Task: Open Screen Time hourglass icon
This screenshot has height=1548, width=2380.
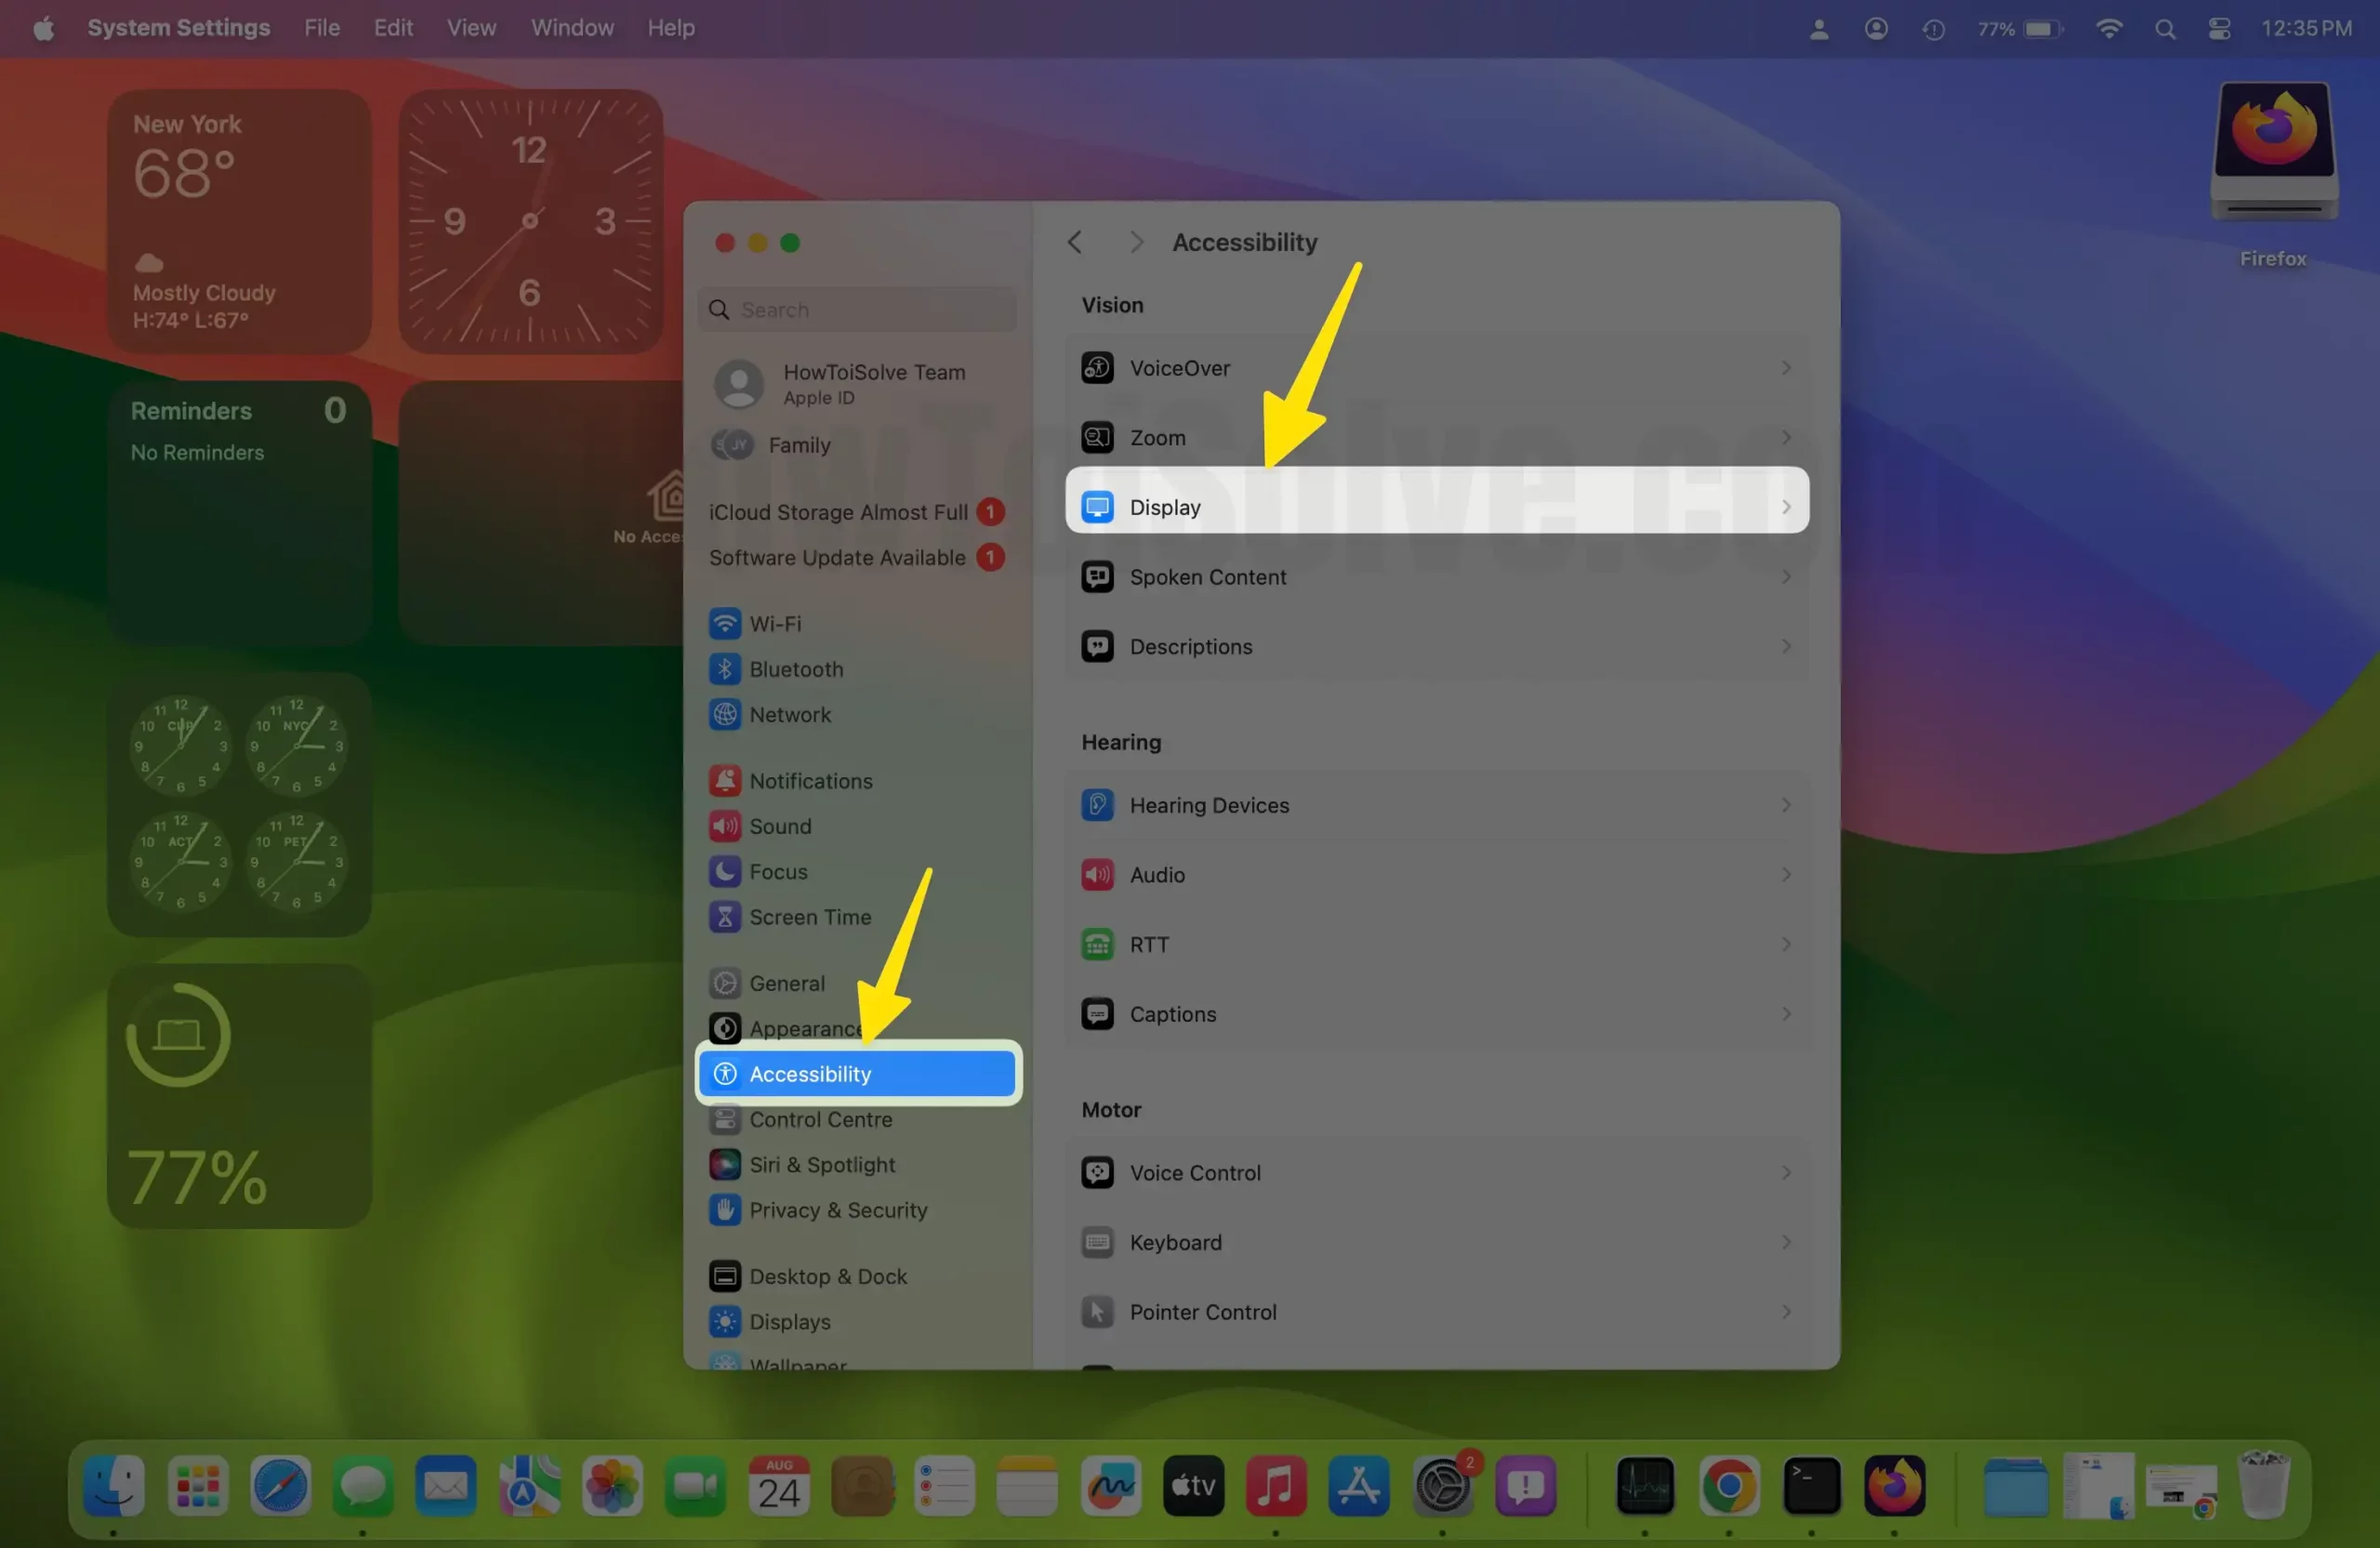Action: [725, 917]
